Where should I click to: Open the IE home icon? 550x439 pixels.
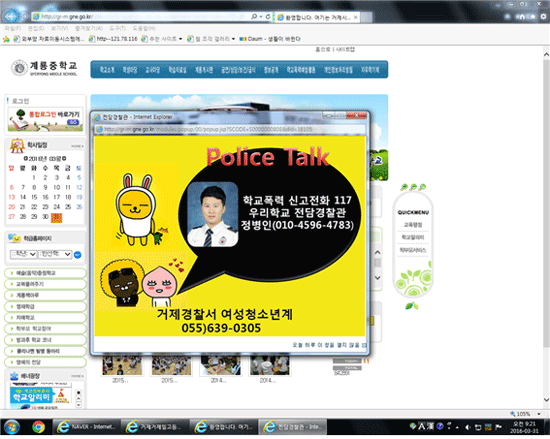click(522, 16)
